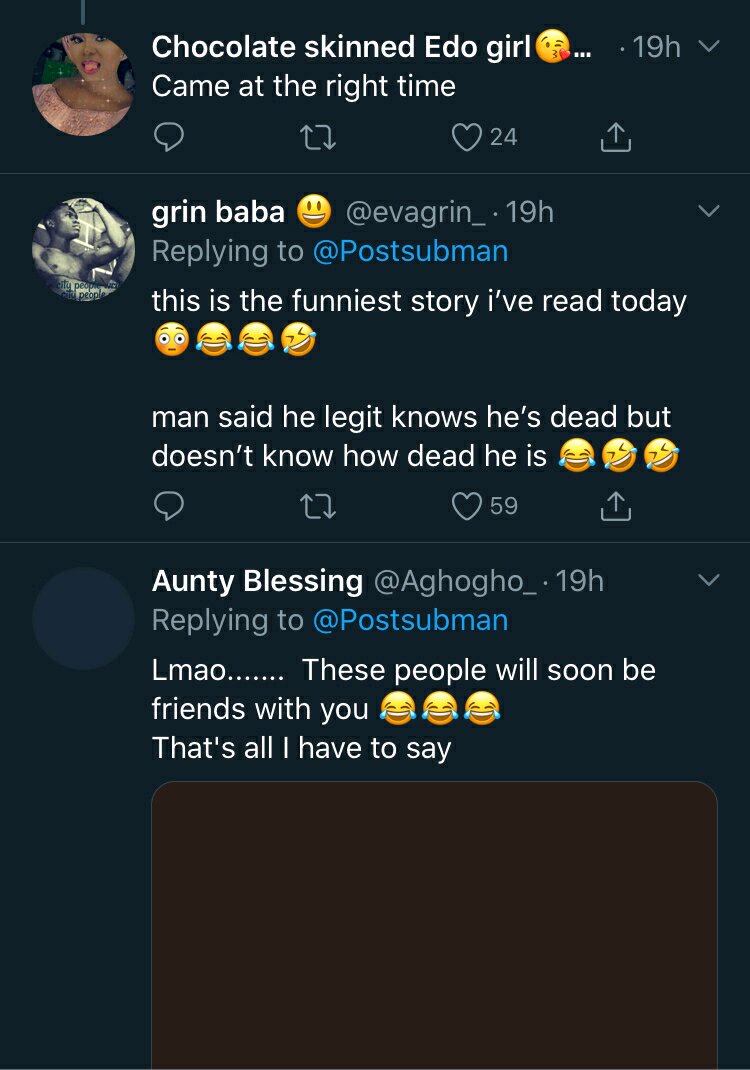The height and width of the screenshot is (1070, 750).
Task: Open @Postsubman link in grin baba's reply
Action: 410,251
